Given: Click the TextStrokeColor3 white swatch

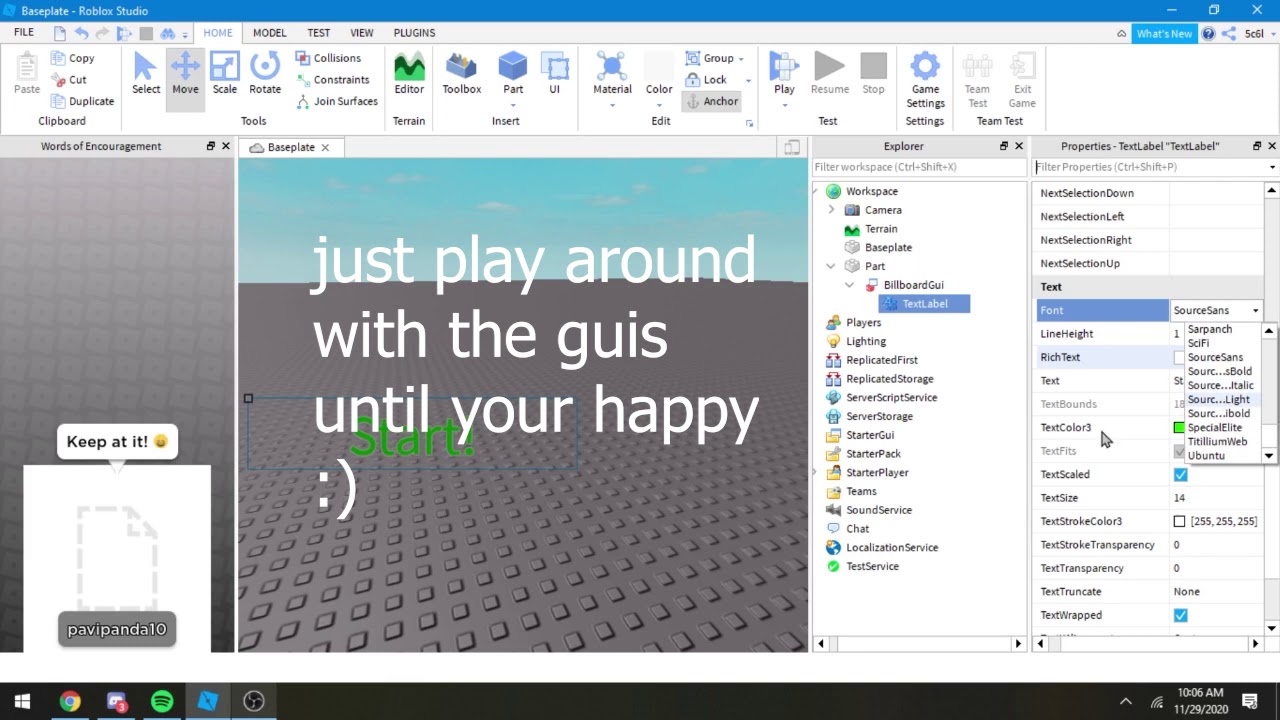Looking at the screenshot, I should [x=1179, y=521].
